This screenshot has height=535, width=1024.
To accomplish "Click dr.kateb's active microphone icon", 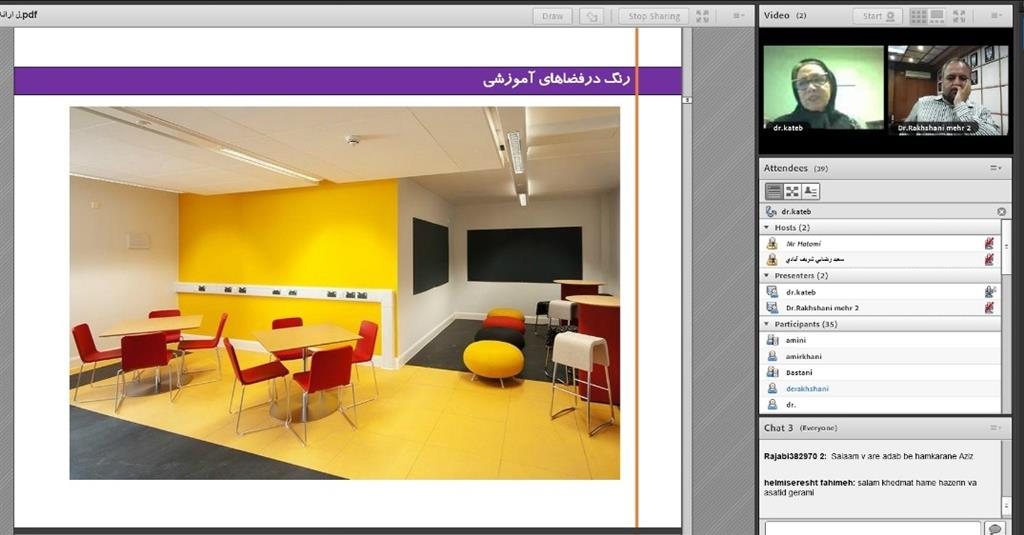I will coord(990,292).
